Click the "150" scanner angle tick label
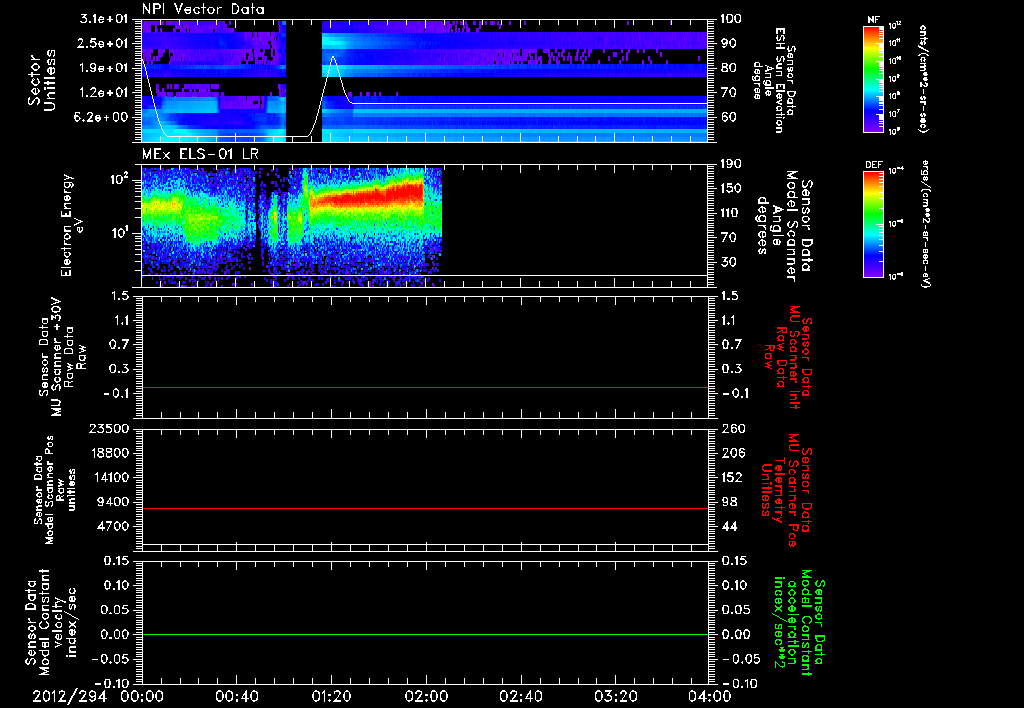Viewport: 1024px width, 708px height. [731, 189]
